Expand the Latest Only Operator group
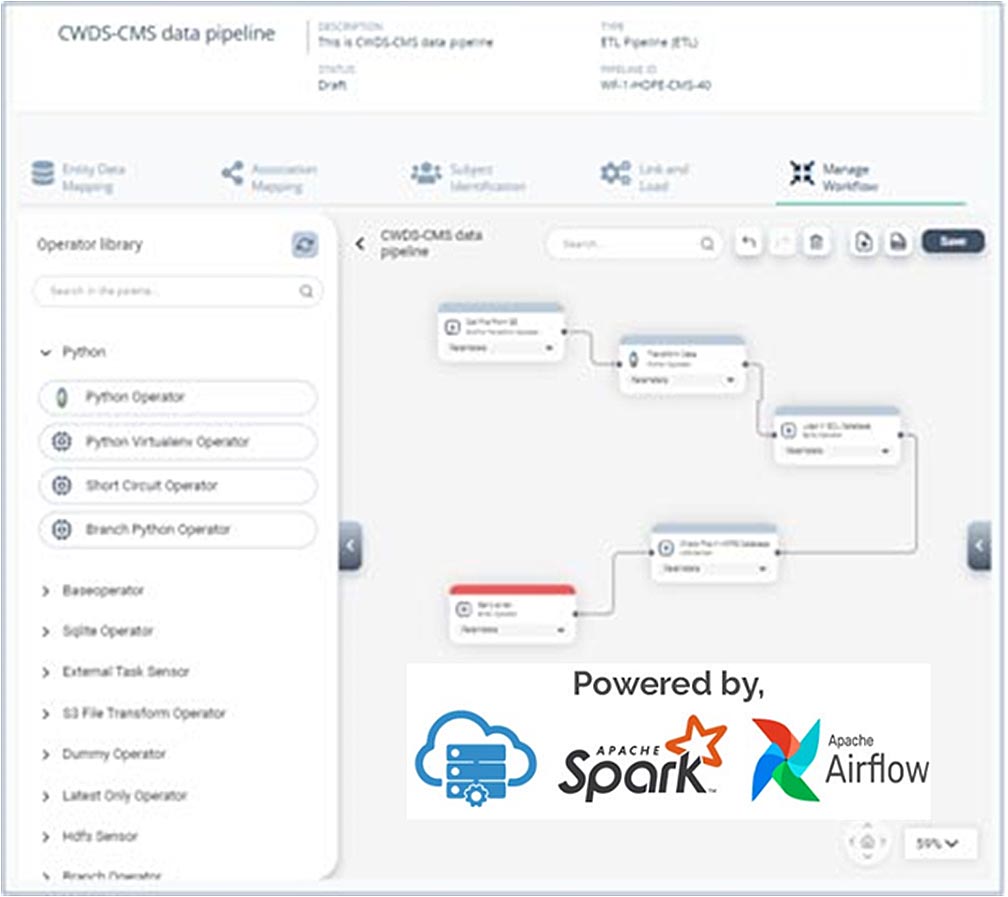 [x=46, y=797]
